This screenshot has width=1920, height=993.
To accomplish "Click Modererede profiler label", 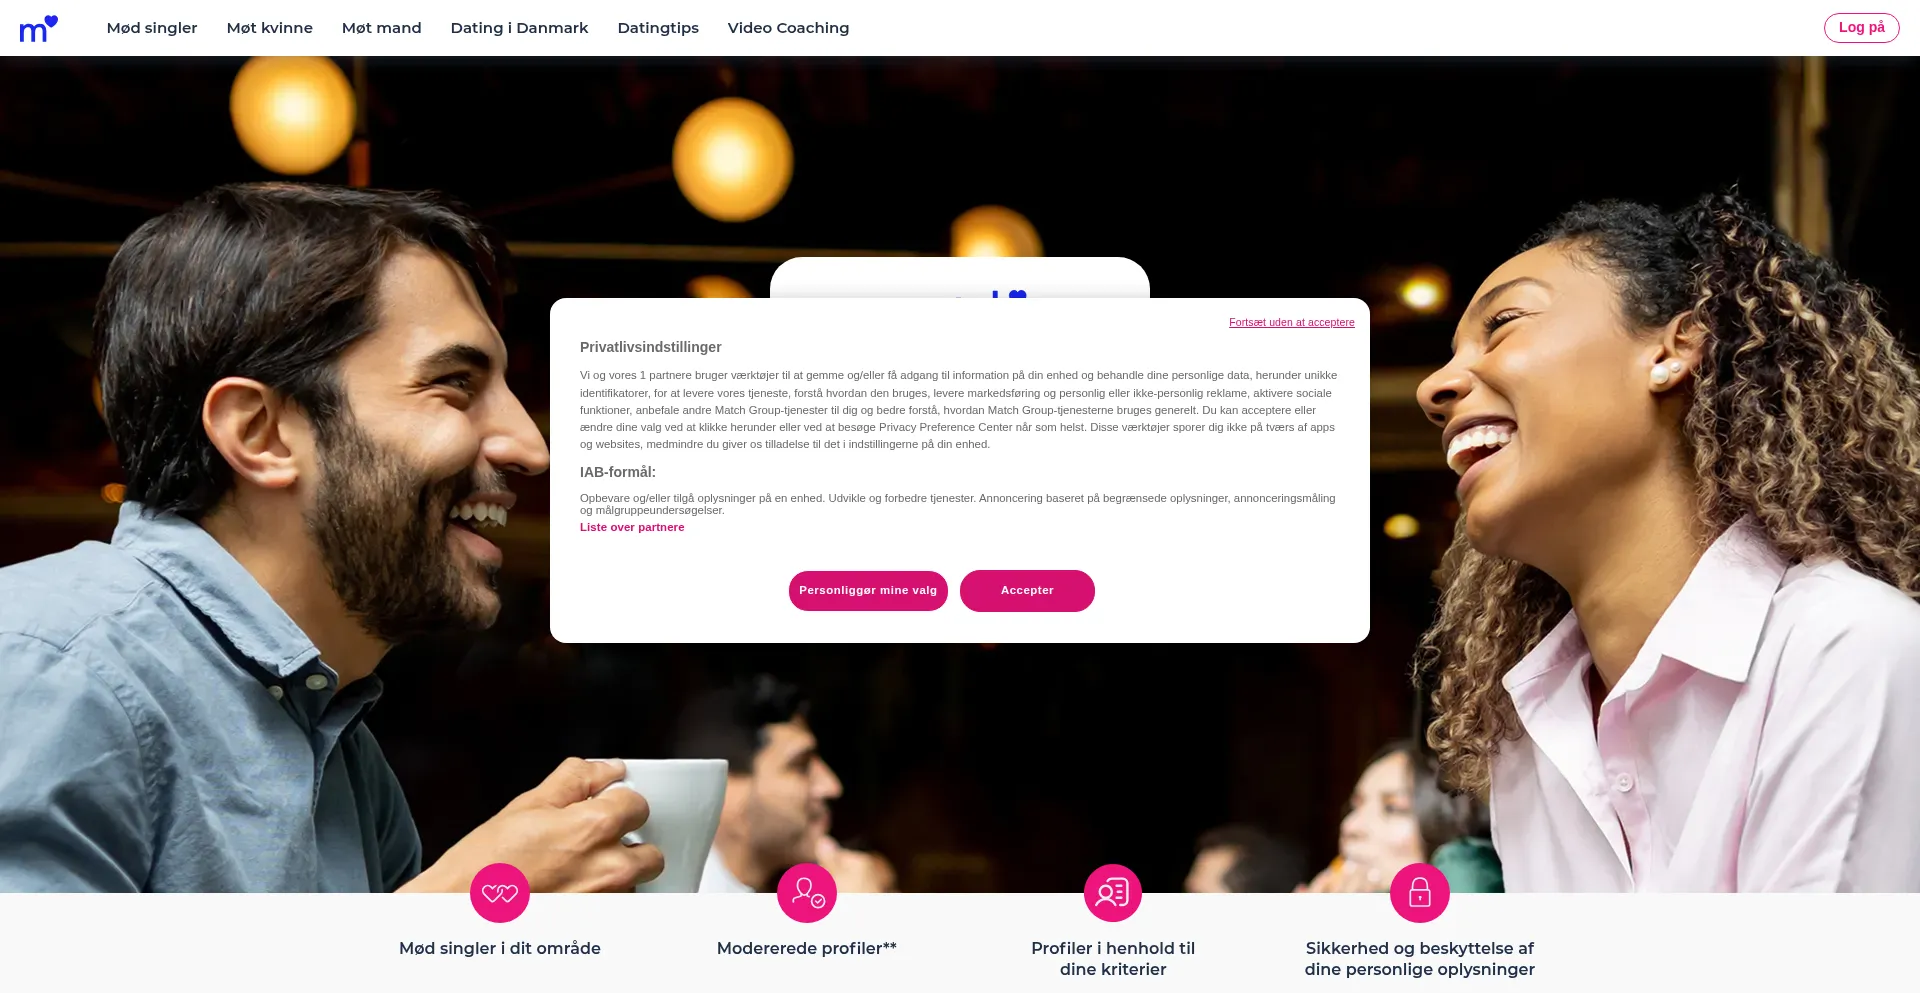I will 807,948.
